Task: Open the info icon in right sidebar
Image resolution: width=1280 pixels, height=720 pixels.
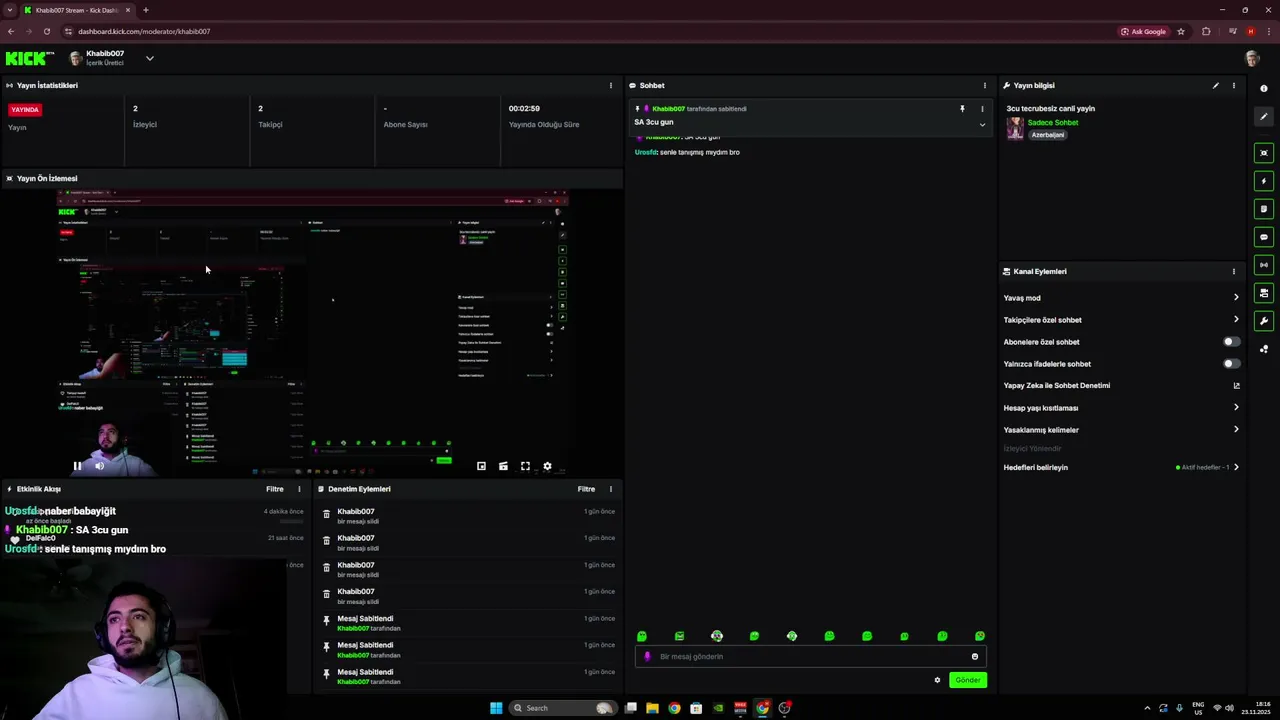Action: click(1264, 88)
